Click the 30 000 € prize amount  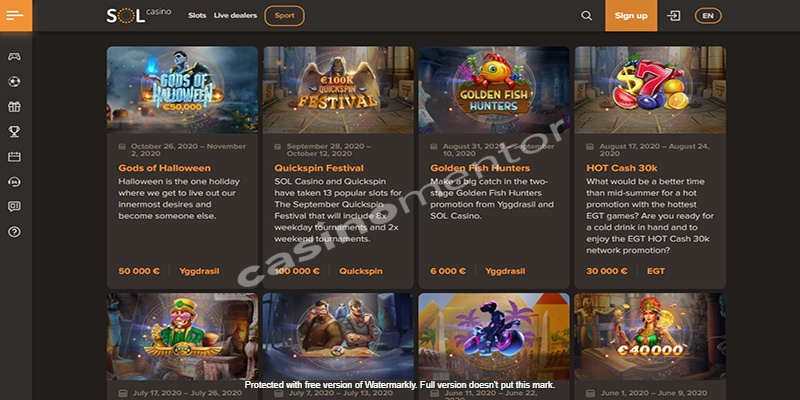click(x=607, y=271)
